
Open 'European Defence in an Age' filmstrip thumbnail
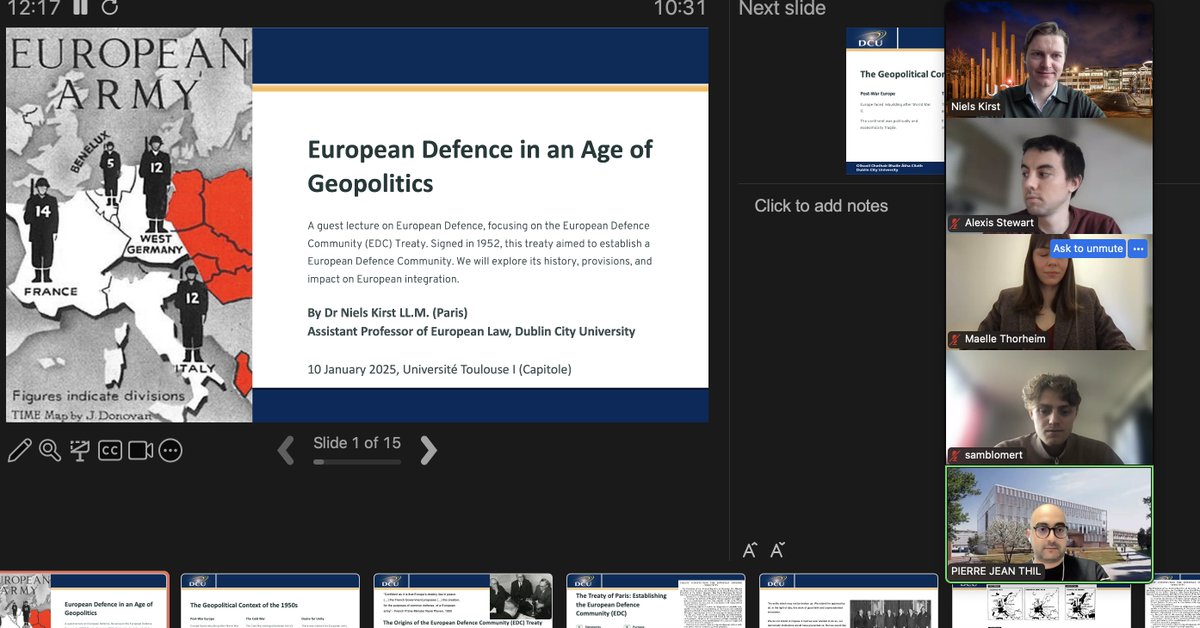pos(83,600)
